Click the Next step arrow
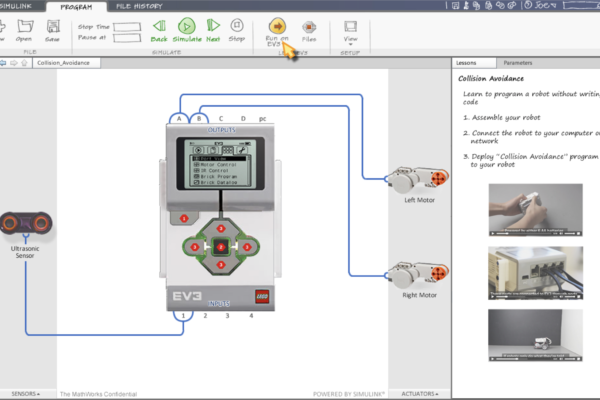The image size is (600, 400). click(212, 27)
